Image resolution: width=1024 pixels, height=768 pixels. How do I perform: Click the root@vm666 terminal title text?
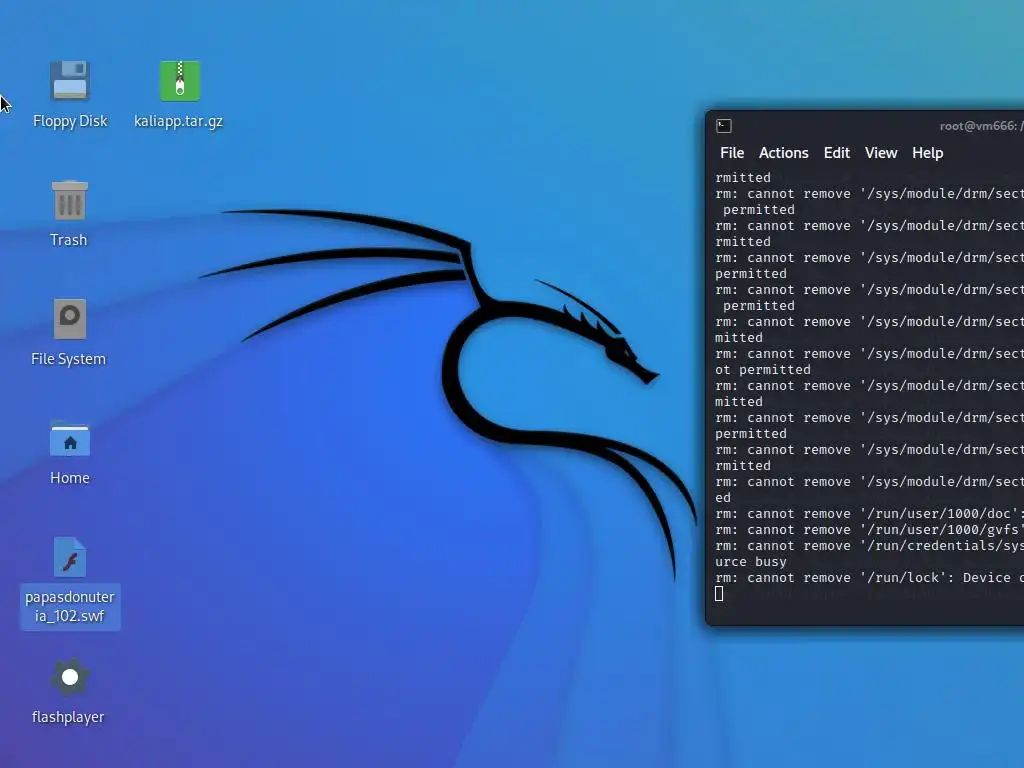point(981,126)
